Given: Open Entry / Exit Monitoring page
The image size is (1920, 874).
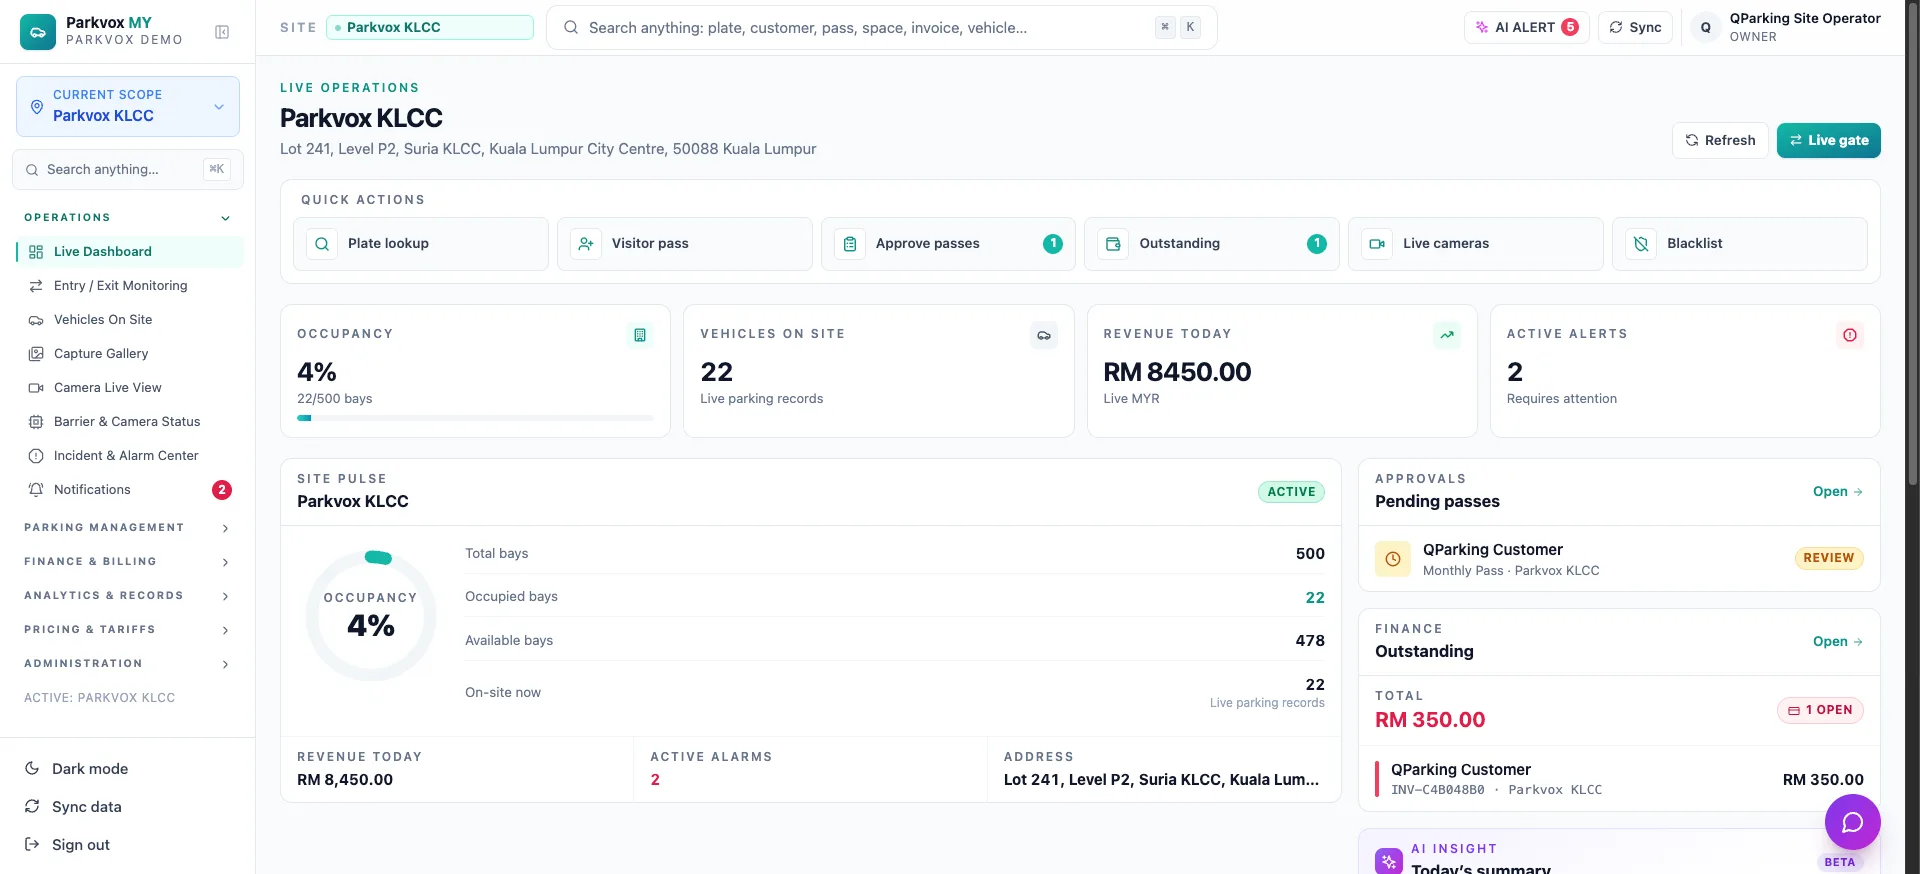Looking at the screenshot, I should click(x=130, y=286).
